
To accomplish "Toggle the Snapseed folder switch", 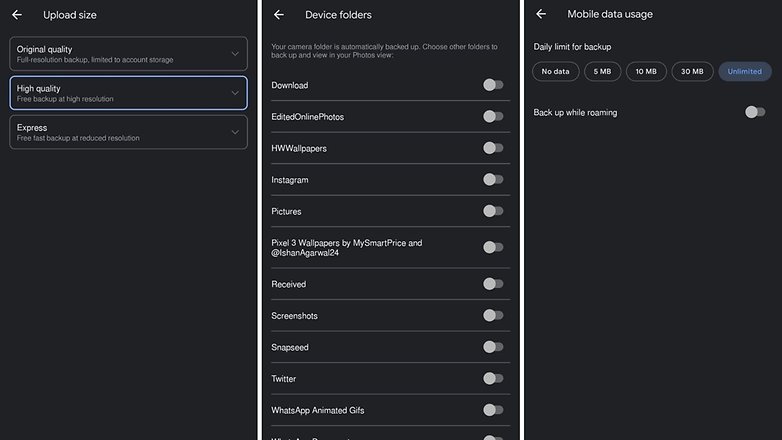I will coord(493,347).
